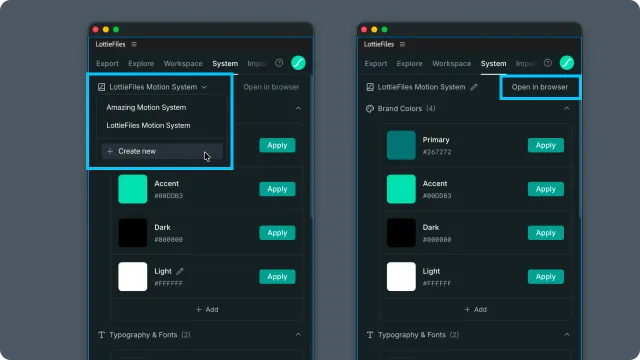640x360 pixels.
Task: Edit system name with pencil in right window
Action: [473, 87]
